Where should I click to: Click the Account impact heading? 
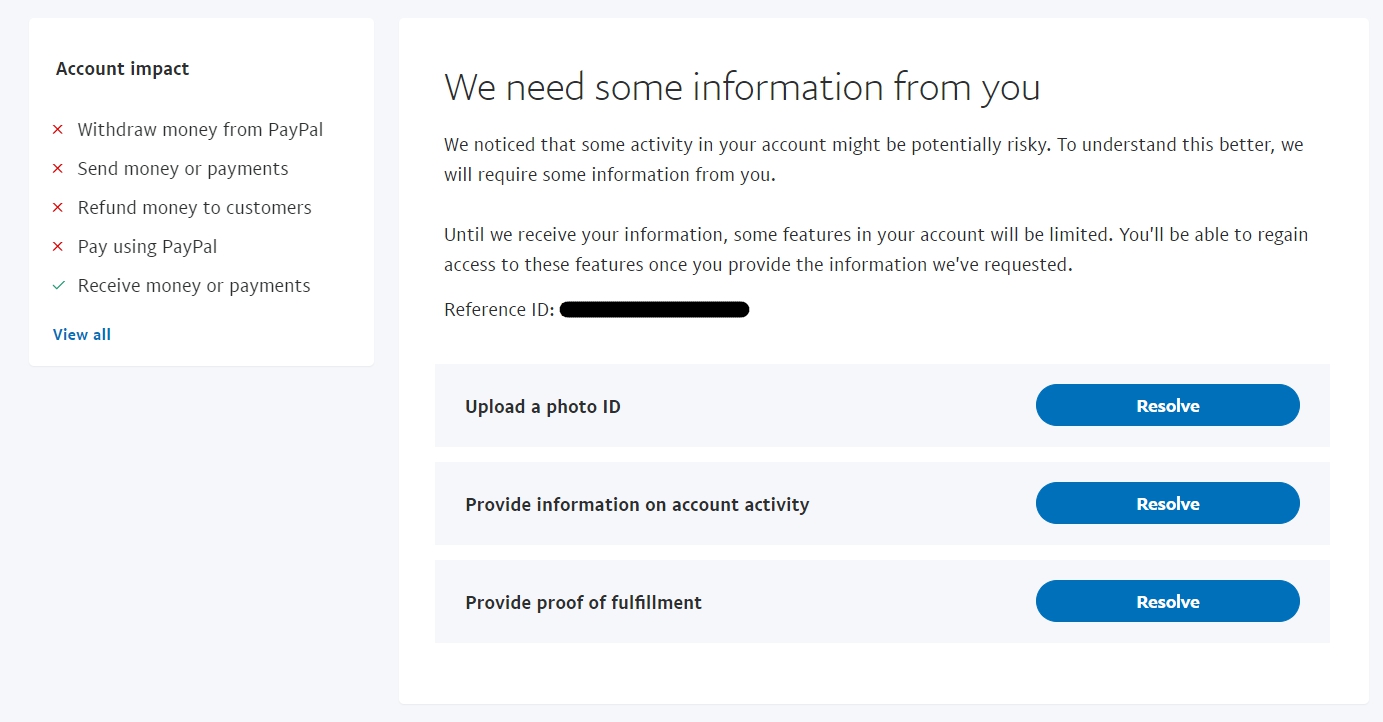pyautogui.click(x=122, y=69)
